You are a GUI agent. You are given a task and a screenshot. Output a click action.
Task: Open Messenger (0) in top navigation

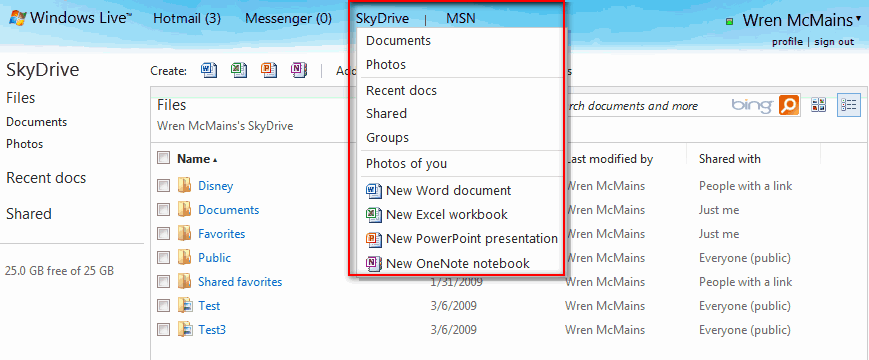click(x=288, y=19)
